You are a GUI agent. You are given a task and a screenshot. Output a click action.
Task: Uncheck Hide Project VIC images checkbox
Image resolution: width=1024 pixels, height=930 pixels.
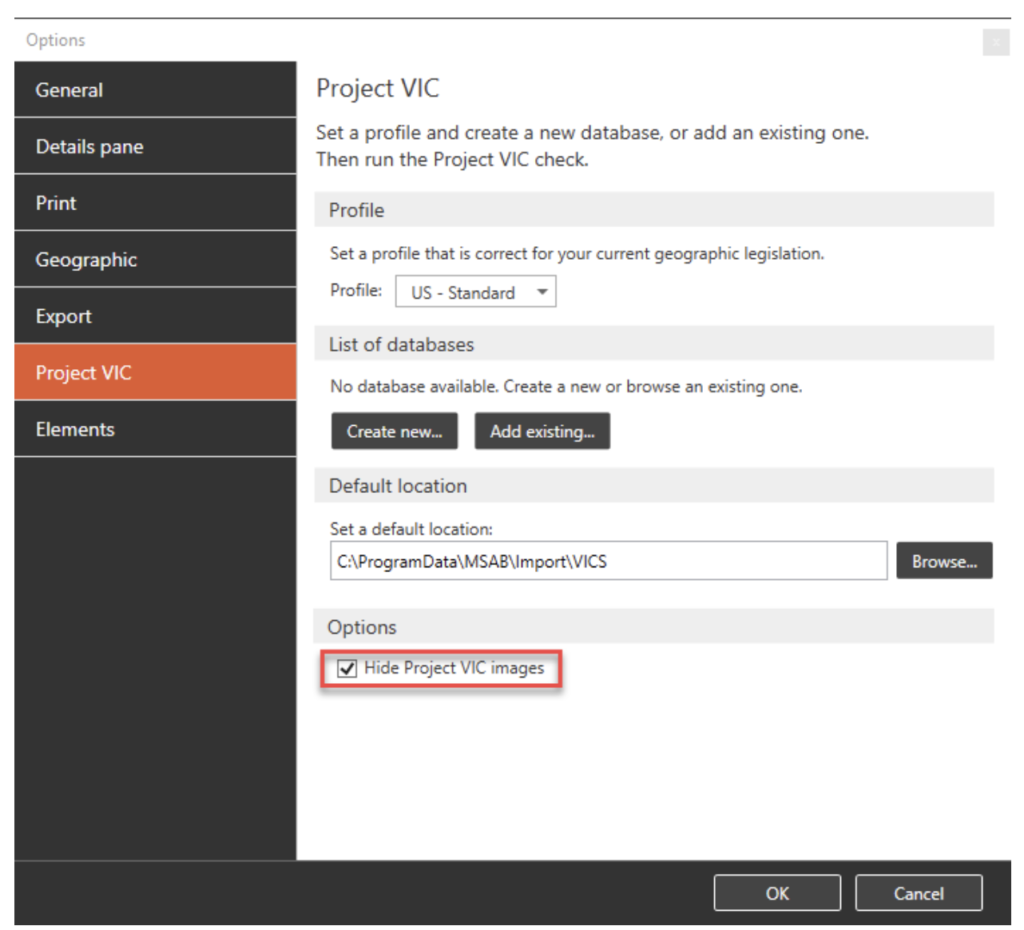[x=347, y=668]
